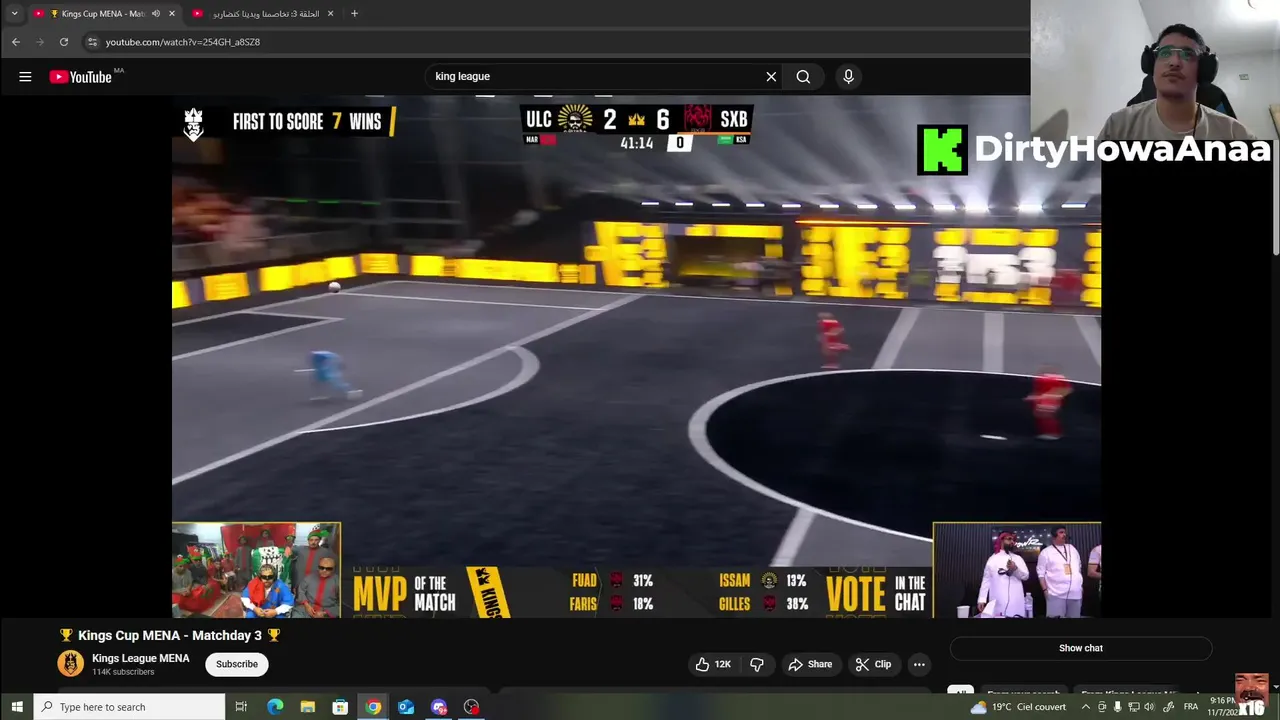1280x720 pixels.
Task: Open the weather widget 19°C Ciel couvert
Action: click(1018, 707)
